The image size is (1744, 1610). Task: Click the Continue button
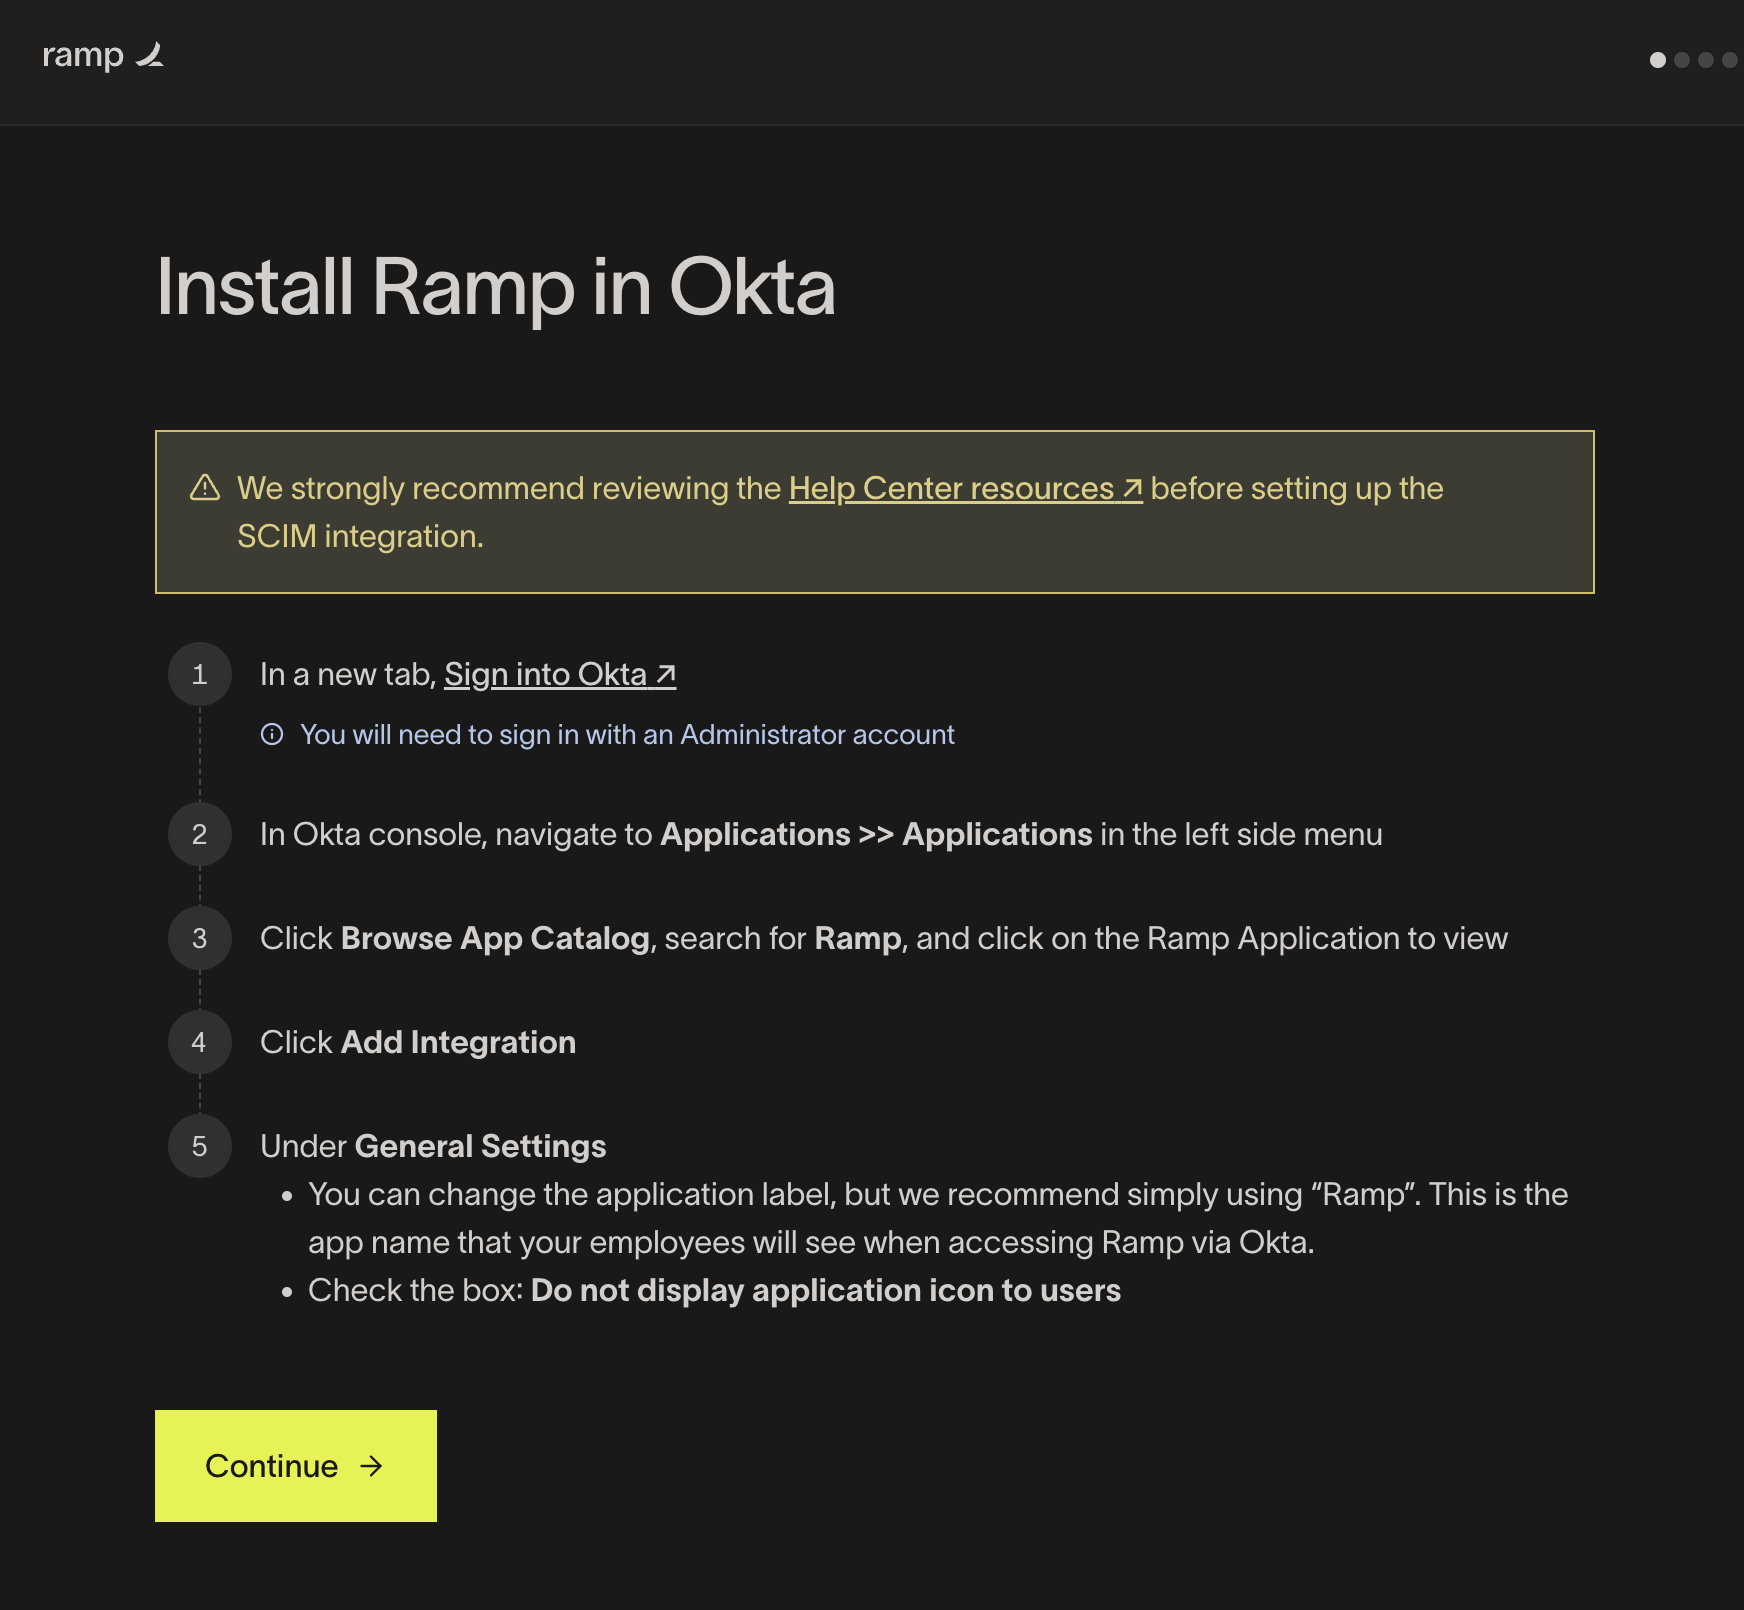296,1466
